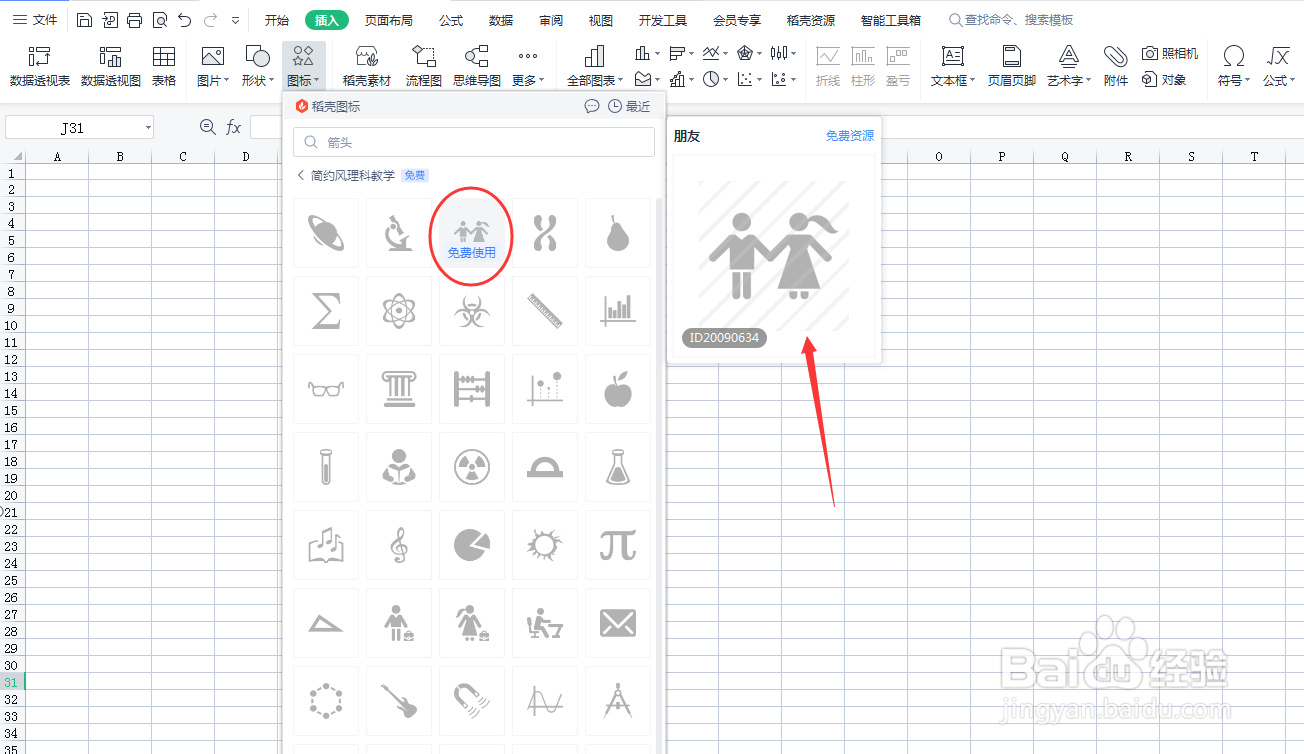Insert the envelope mail icon

pos(618,623)
